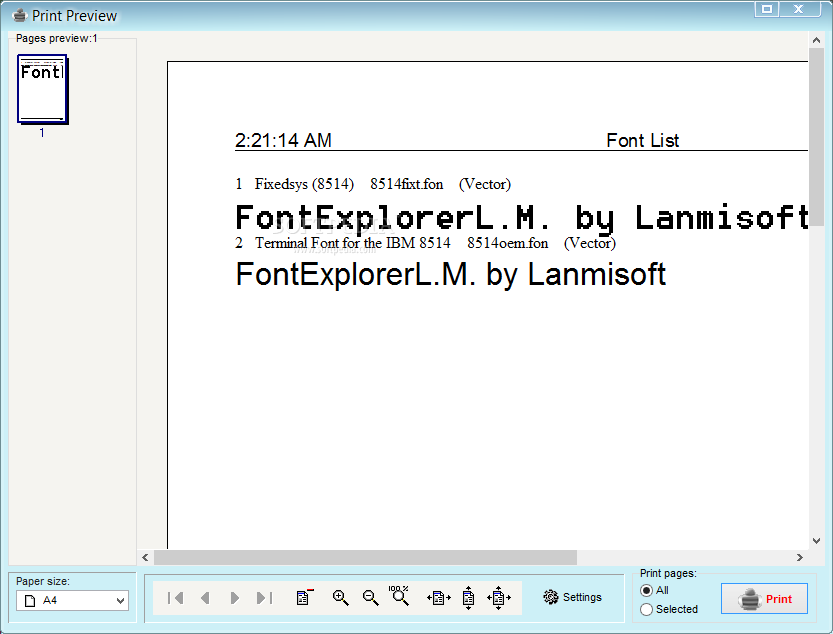Click 'Terminal Font for the IBM 8514' entry
The image size is (833, 634).
353,243
